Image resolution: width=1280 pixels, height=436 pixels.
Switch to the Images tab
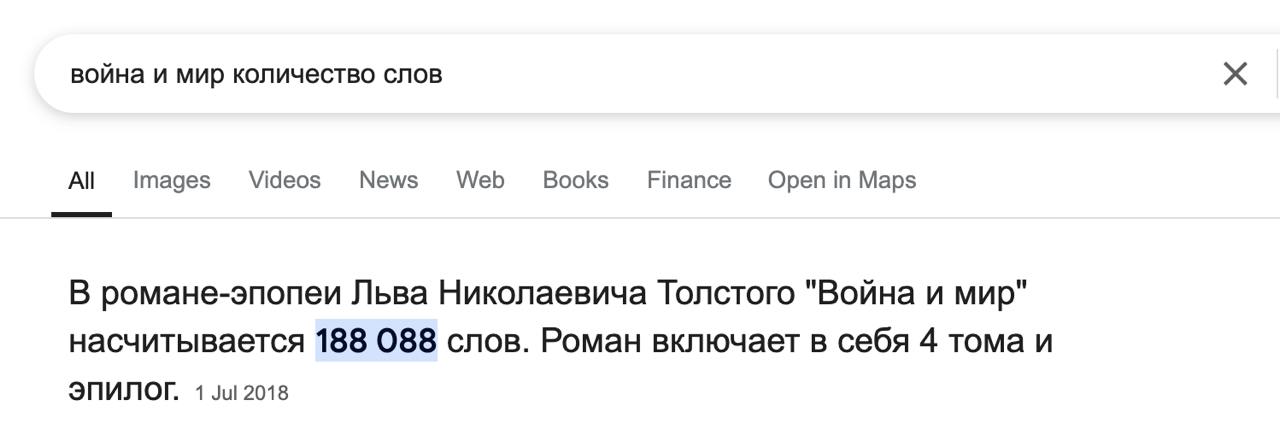pos(171,180)
